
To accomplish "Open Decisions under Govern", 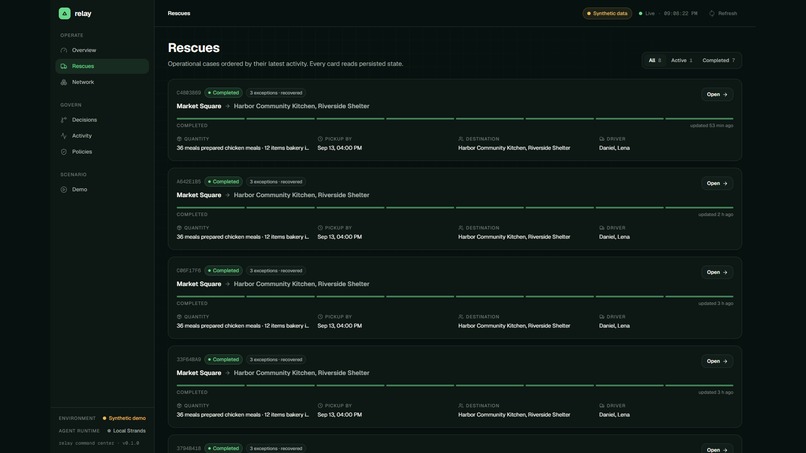I will pos(102,120).
